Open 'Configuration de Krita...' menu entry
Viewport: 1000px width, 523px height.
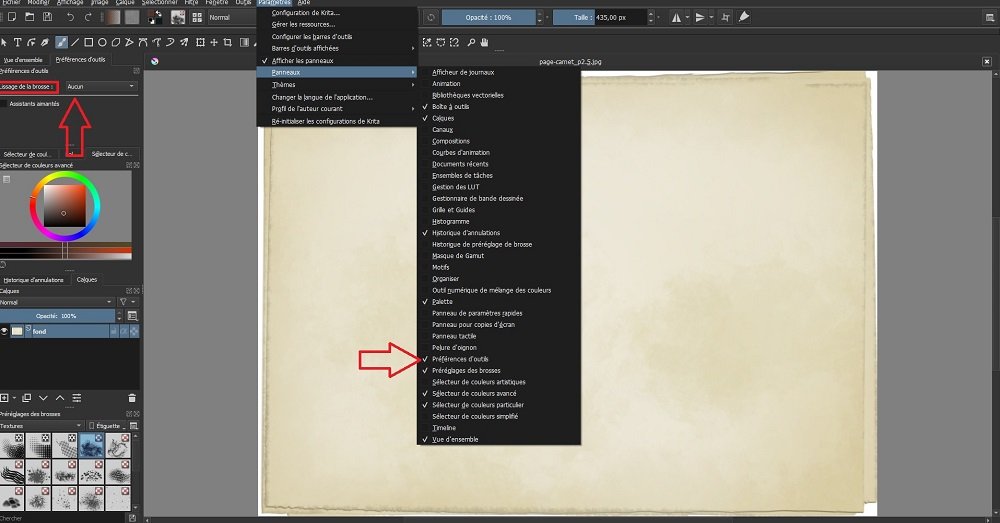point(305,13)
